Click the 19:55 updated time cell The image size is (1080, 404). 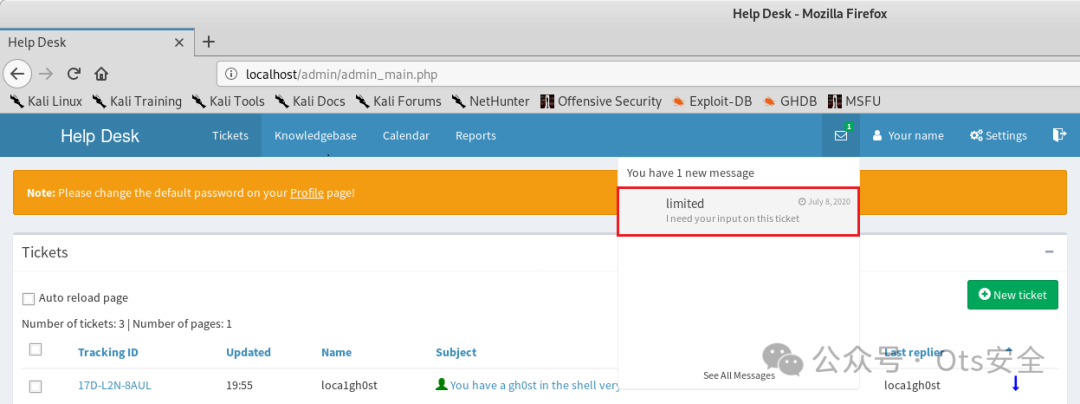pos(238,385)
